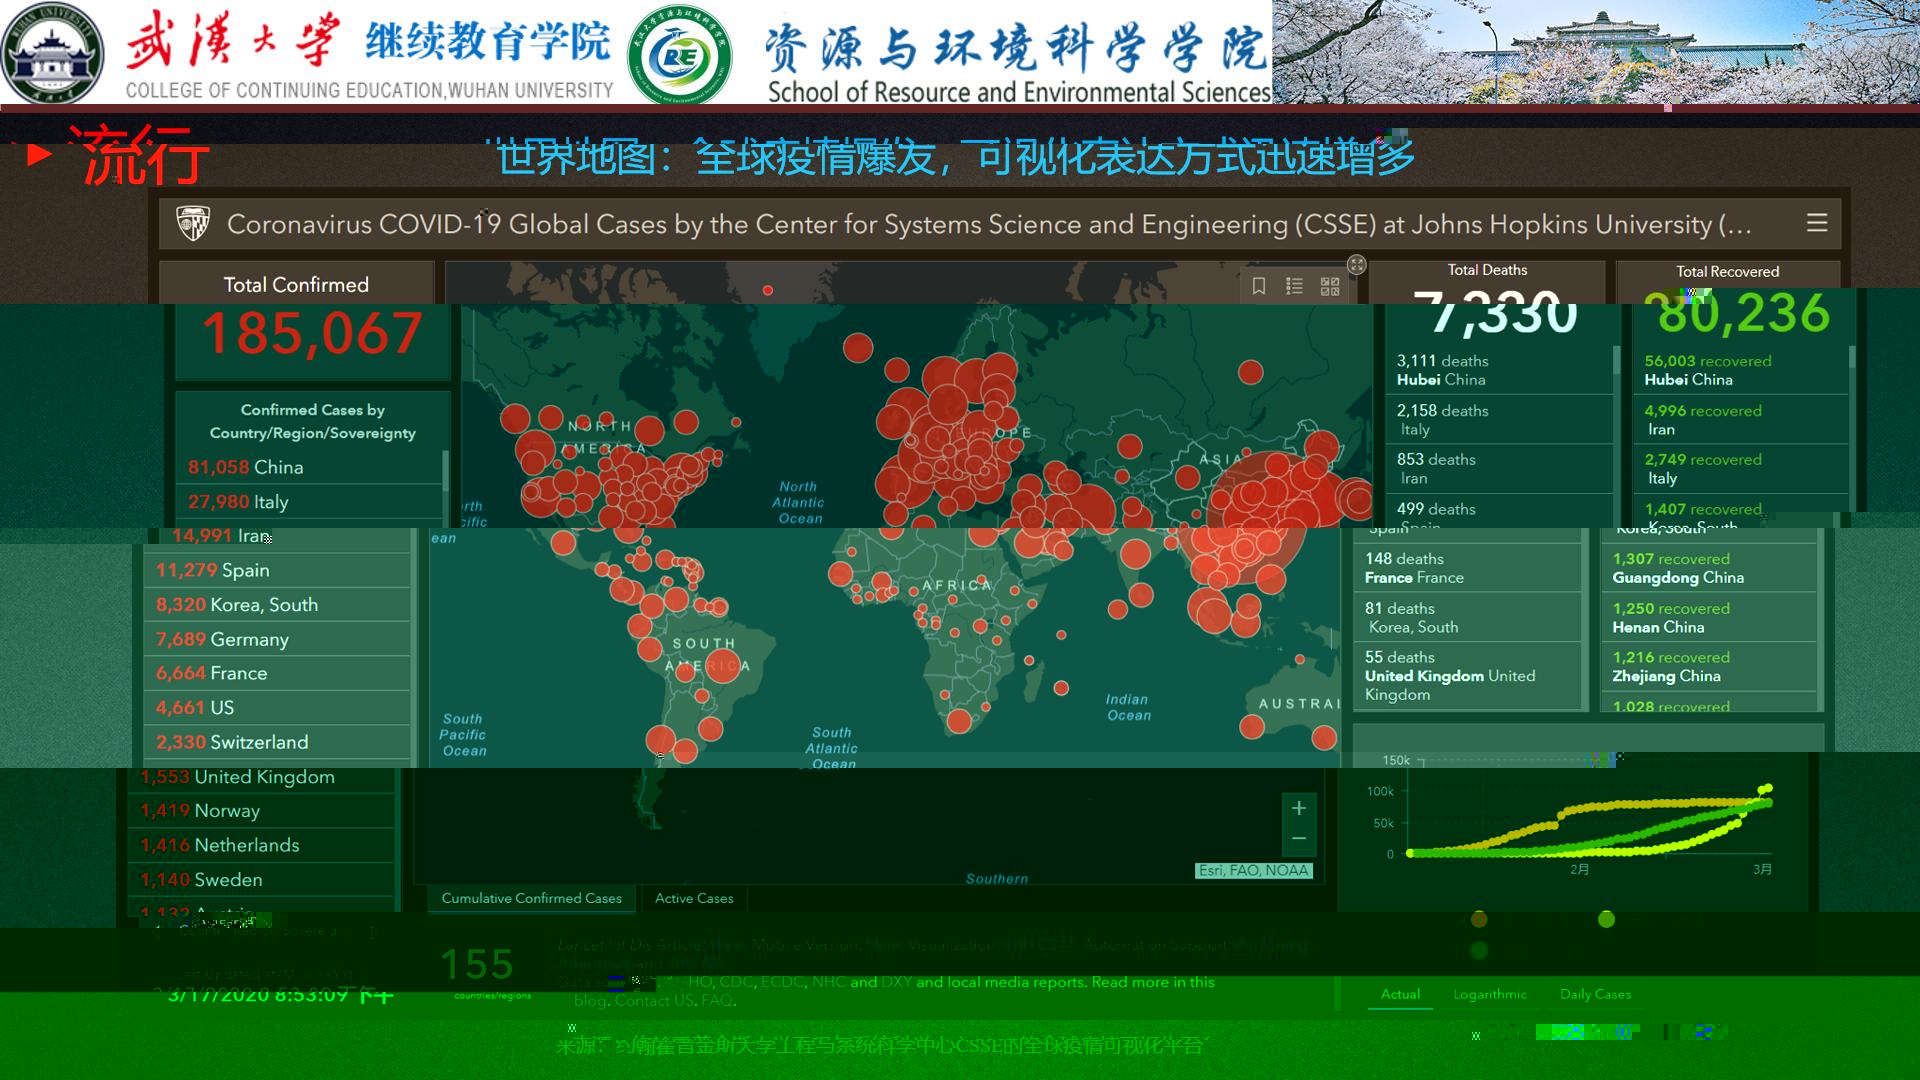Select 81,058 China in confirmed list
This screenshot has width=1920, height=1080.
point(309,467)
